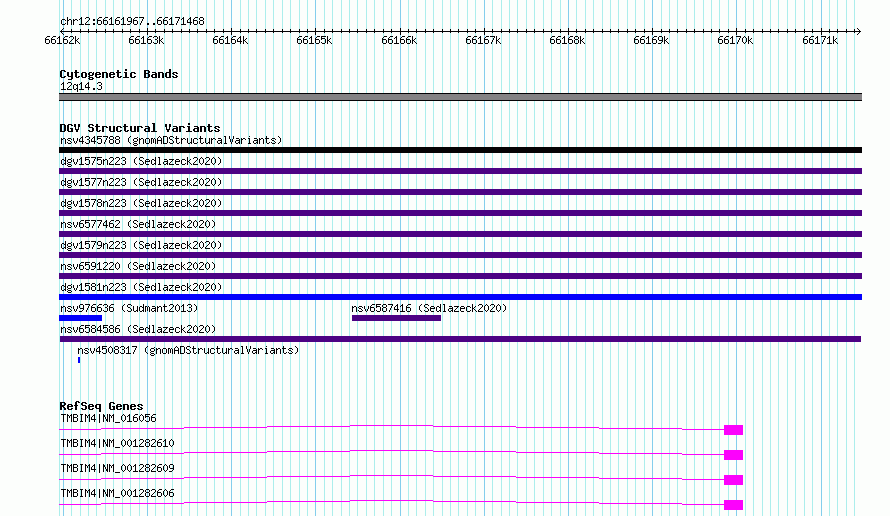Select the 12q14.3 band label
This screenshot has height=516, width=890.
[x=81, y=86]
